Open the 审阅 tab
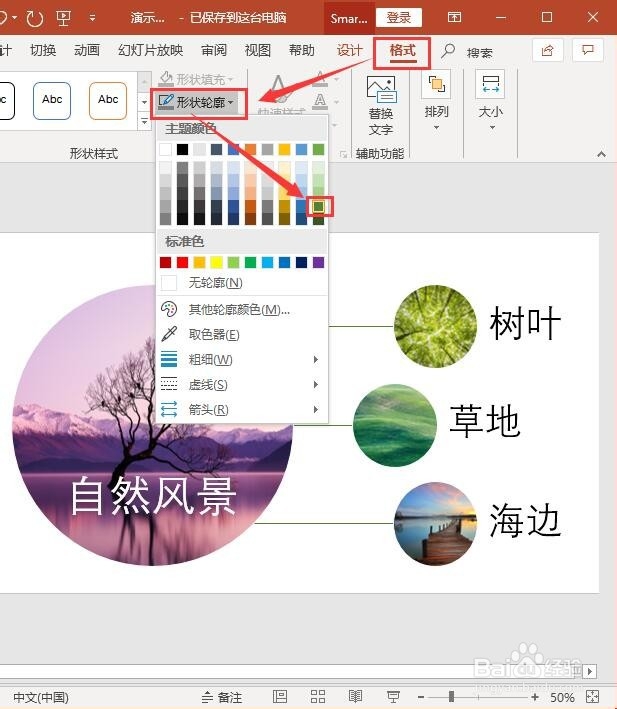Screen dimensions: 617x709 tap(214, 51)
